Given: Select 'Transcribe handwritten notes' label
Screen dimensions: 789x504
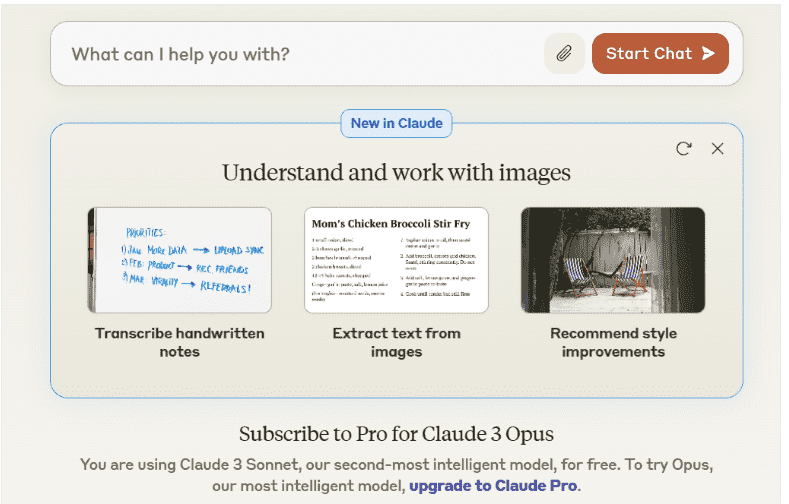Looking at the screenshot, I should (x=180, y=342).
